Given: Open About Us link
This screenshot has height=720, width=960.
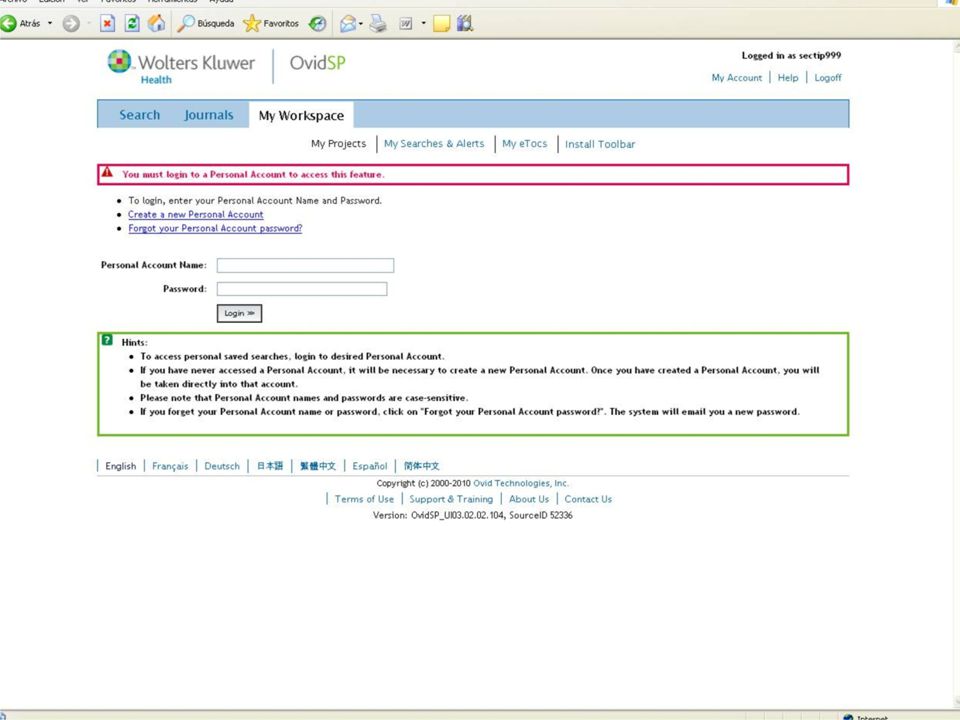Looking at the screenshot, I should [x=529, y=499].
